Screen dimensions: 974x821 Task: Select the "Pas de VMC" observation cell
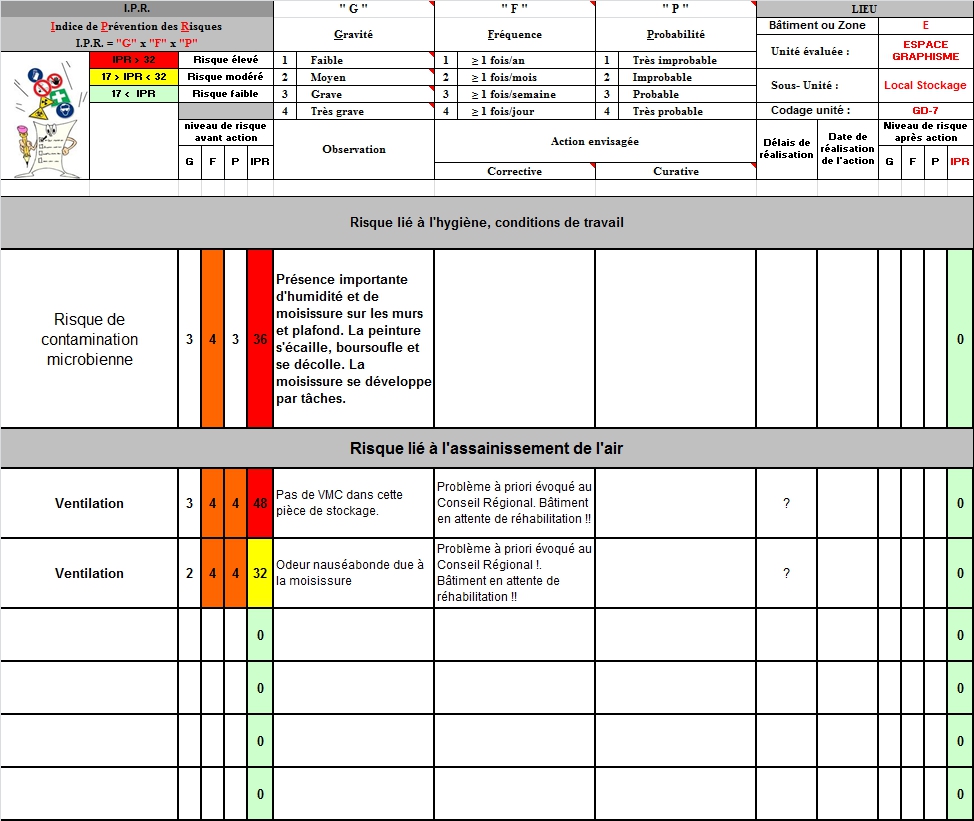point(353,503)
